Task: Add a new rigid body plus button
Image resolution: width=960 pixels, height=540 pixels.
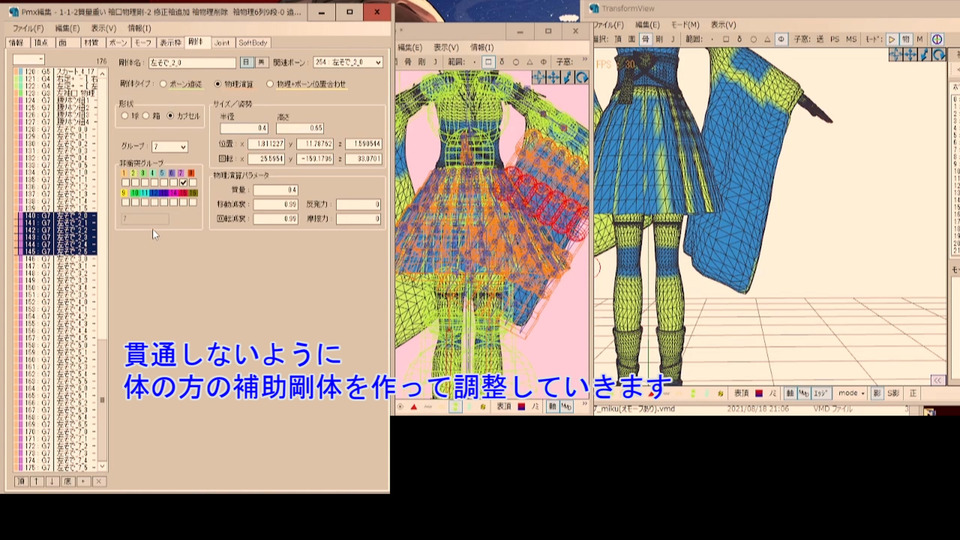Action: (x=83, y=482)
